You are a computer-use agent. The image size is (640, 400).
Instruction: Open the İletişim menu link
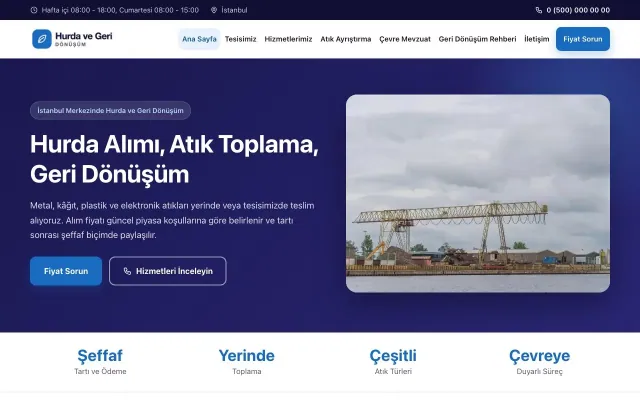coord(537,39)
